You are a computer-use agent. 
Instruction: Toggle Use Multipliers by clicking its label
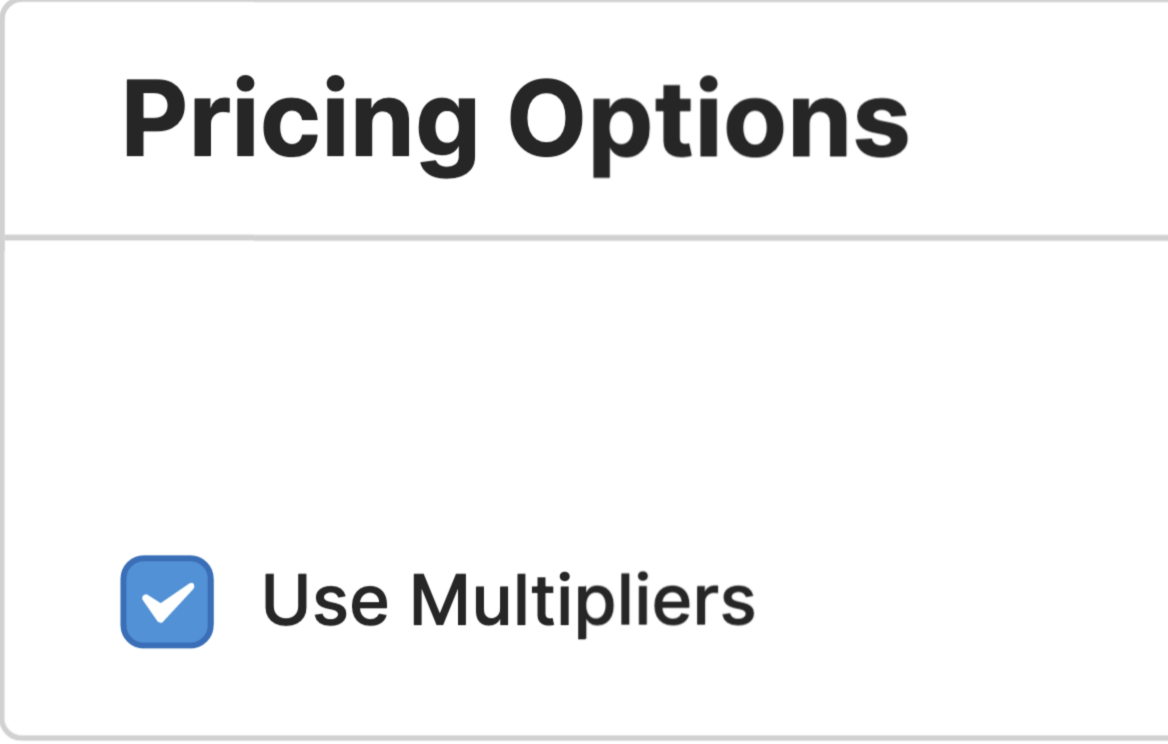click(x=510, y=598)
